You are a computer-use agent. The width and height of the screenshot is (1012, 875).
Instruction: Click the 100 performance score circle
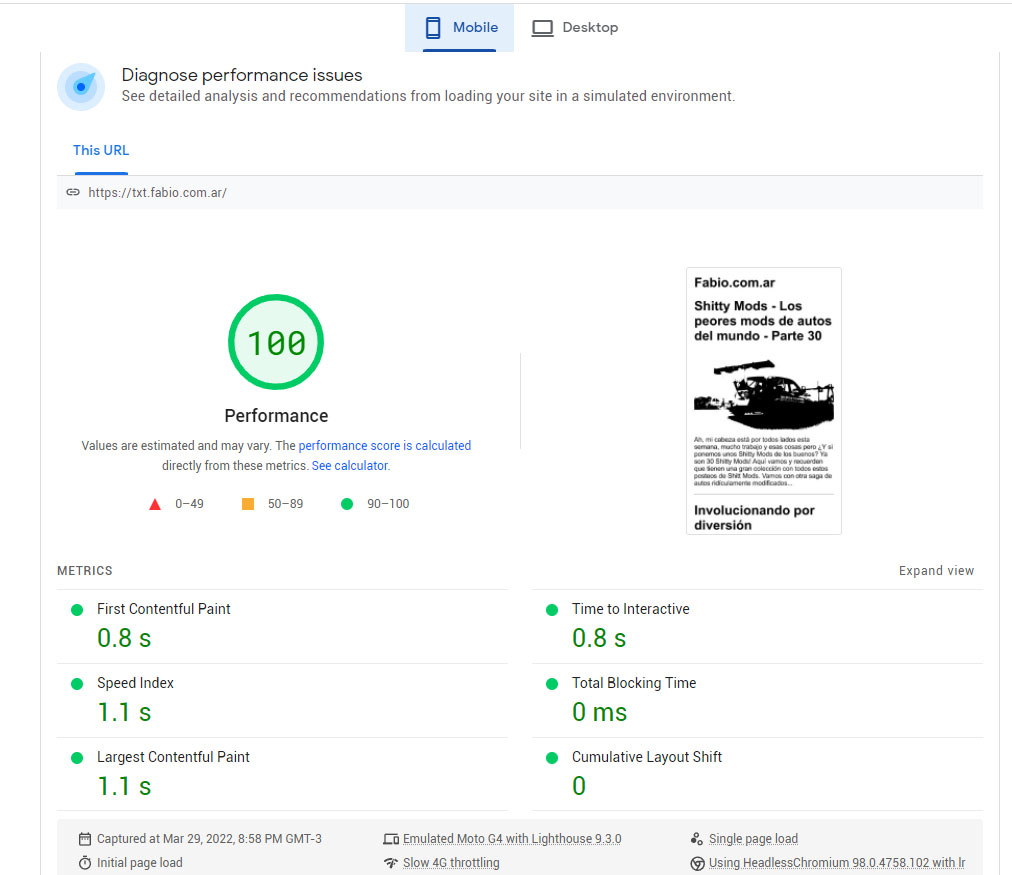[x=276, y=342]
